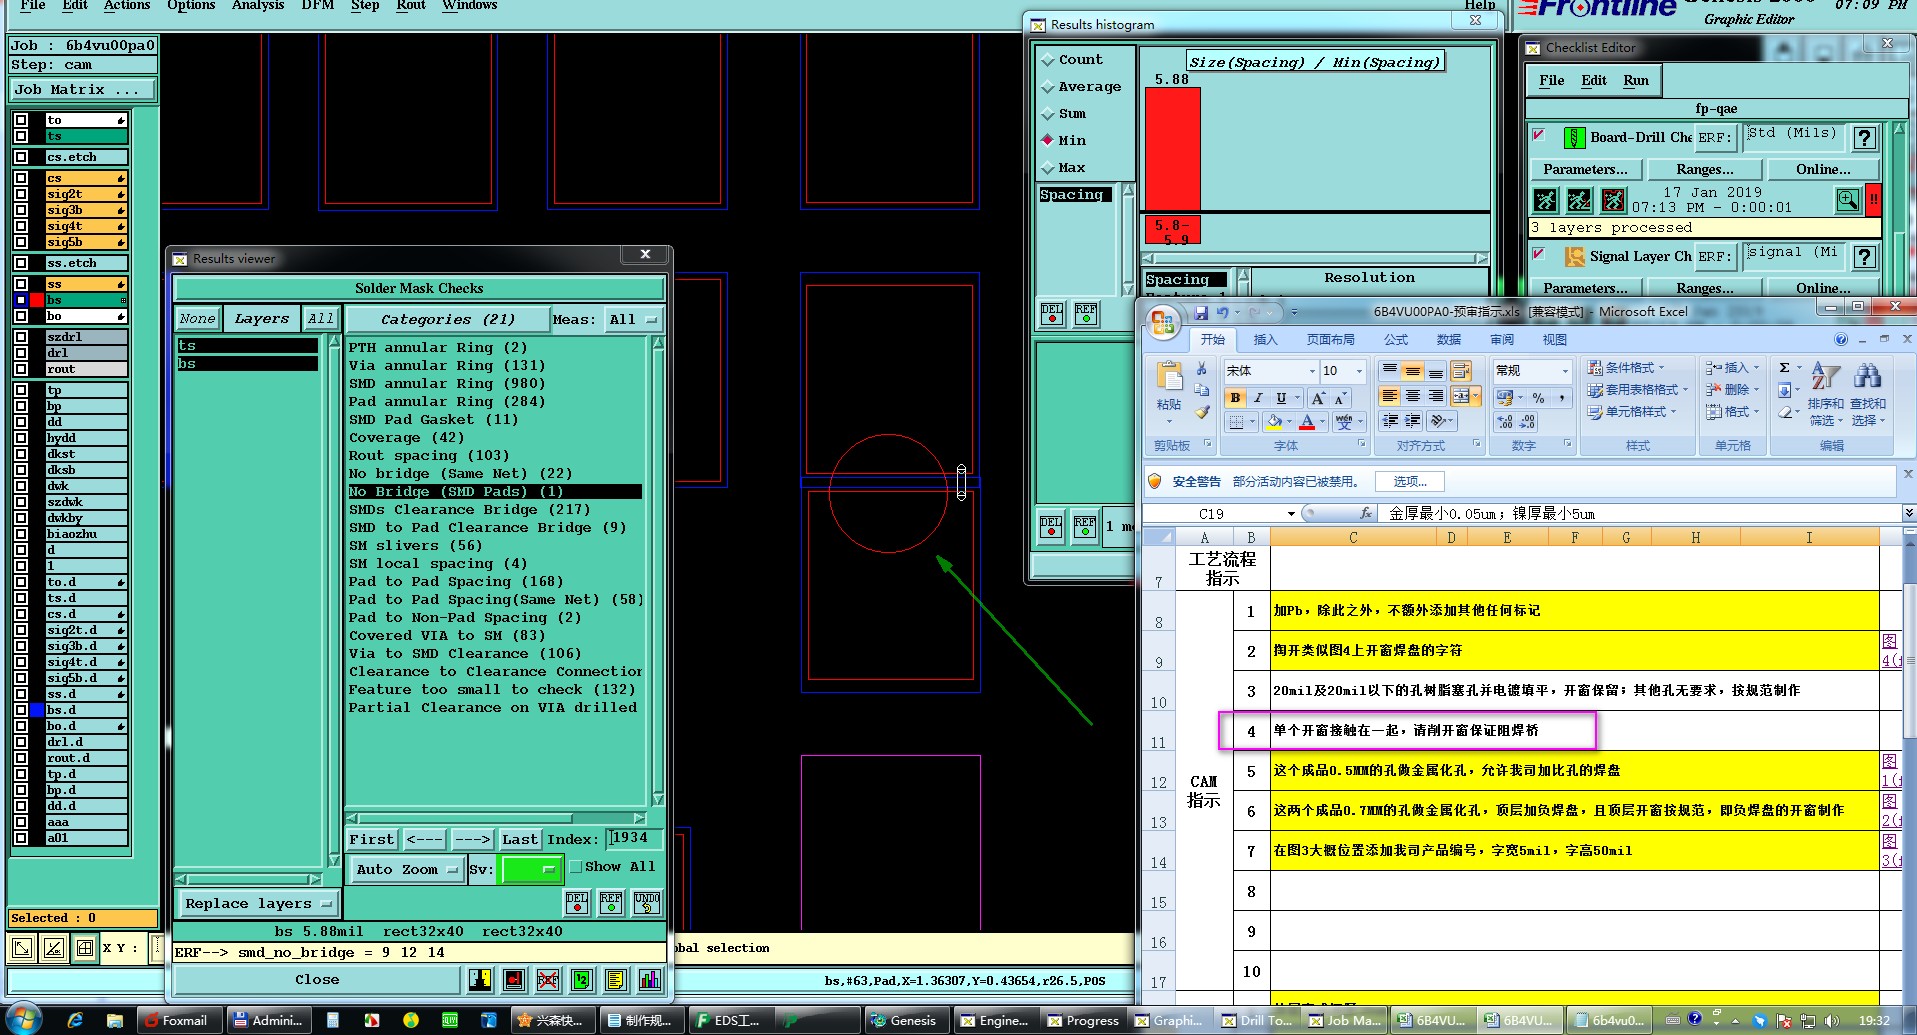Open the Replace layers dropdown
1917x1035 pixels.
(258, 903)
